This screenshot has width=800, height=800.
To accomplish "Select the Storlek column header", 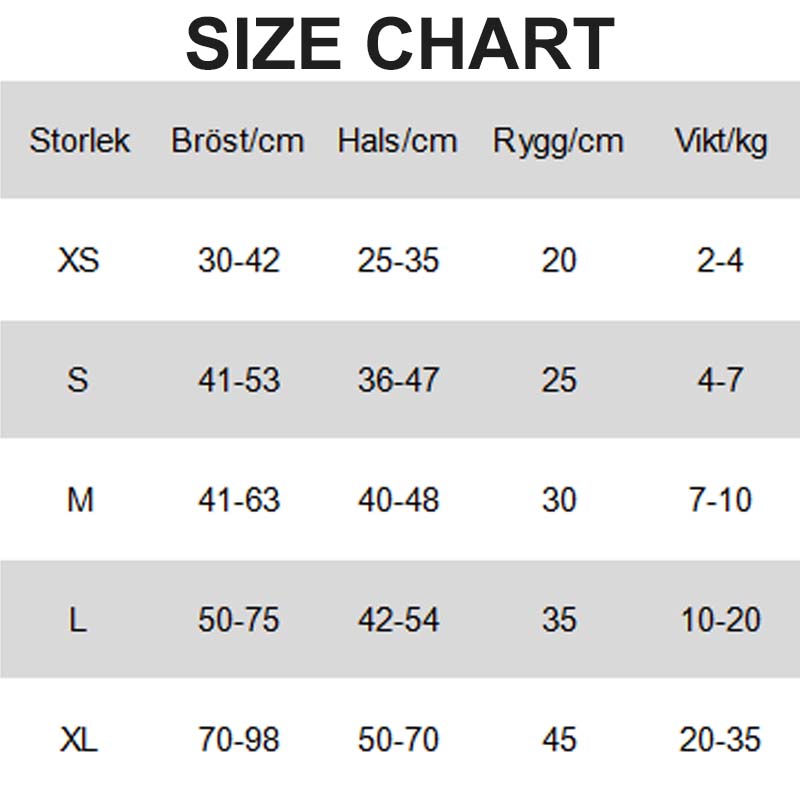I will 80,140.
